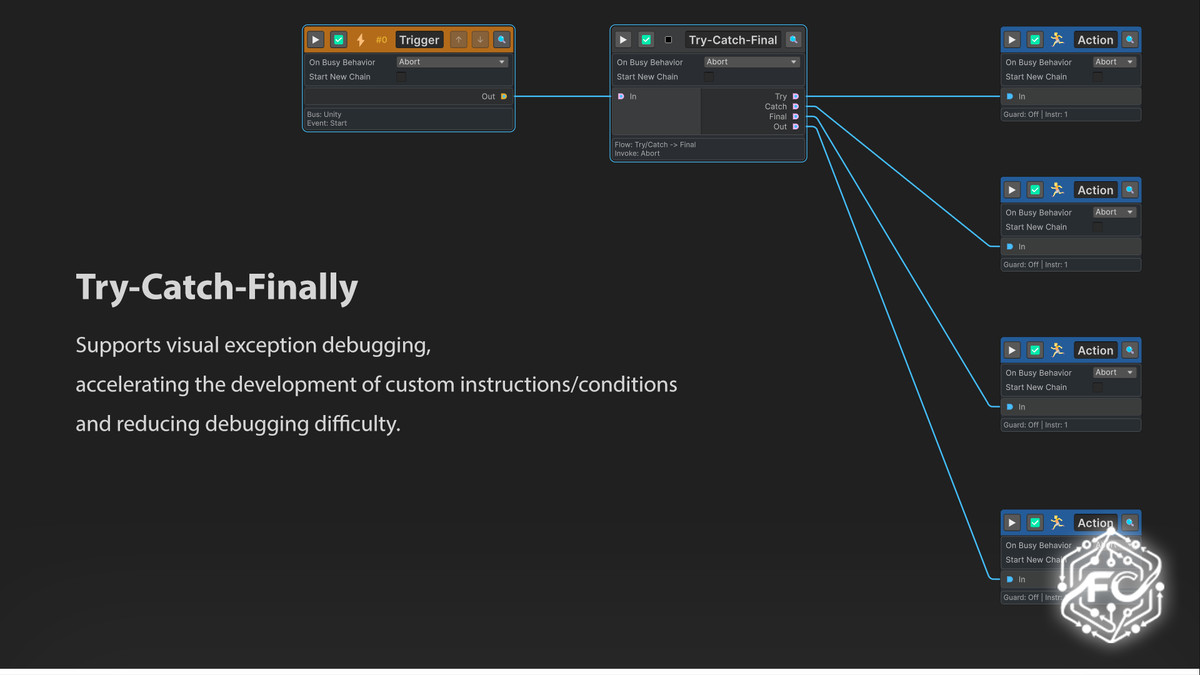Viewport: 1200px width, 675px height.
Task: Click In port of Action node wired to Try
Action: (x=1010, y=97)
